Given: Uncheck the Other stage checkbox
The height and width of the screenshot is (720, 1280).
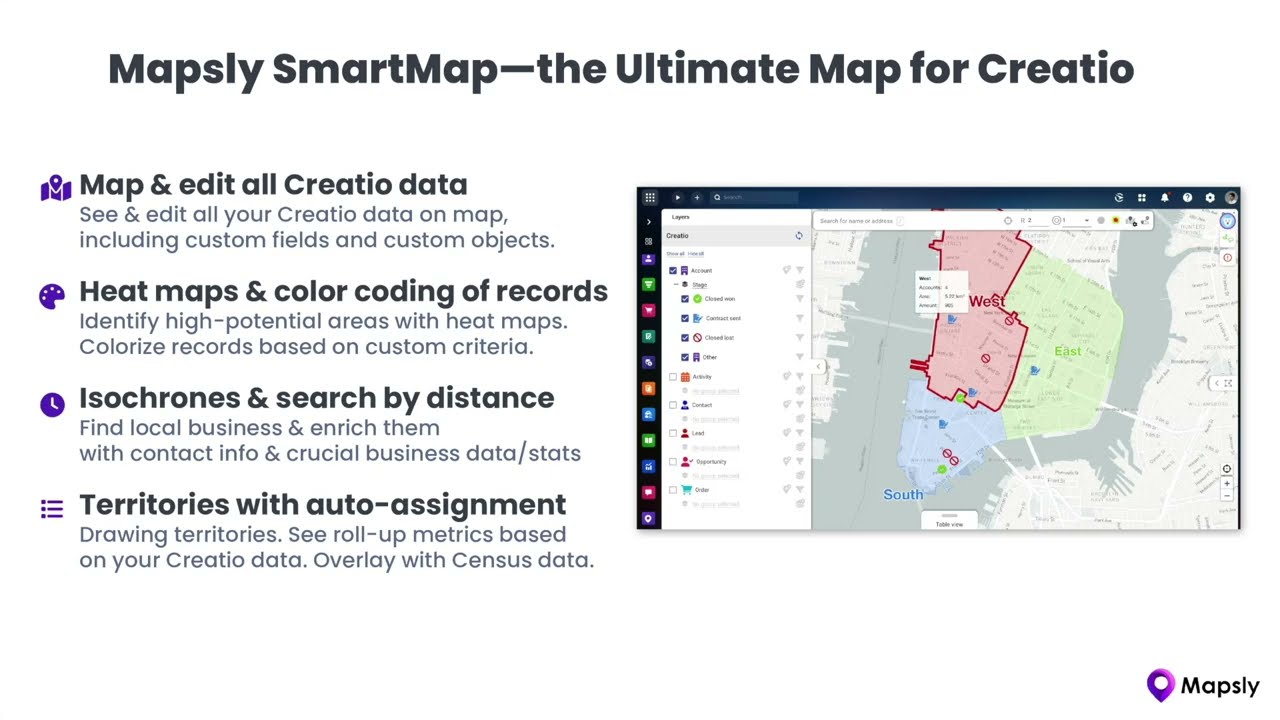Looking at the screenshot, I should click(x=685, y=357).
